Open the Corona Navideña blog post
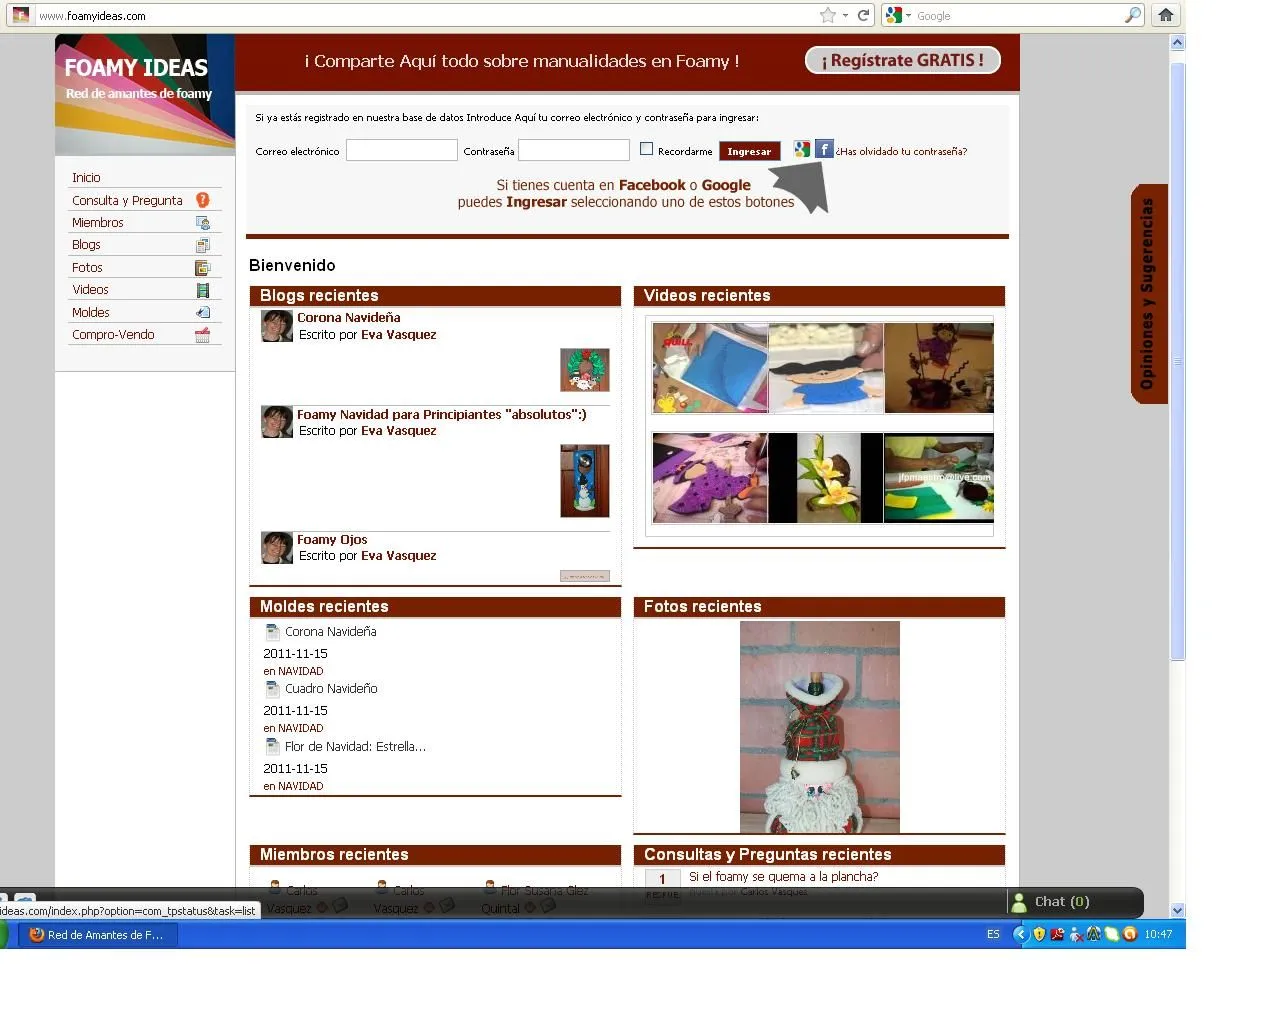Screen dimensions: 1280x1024 click(x=348, y=318)
